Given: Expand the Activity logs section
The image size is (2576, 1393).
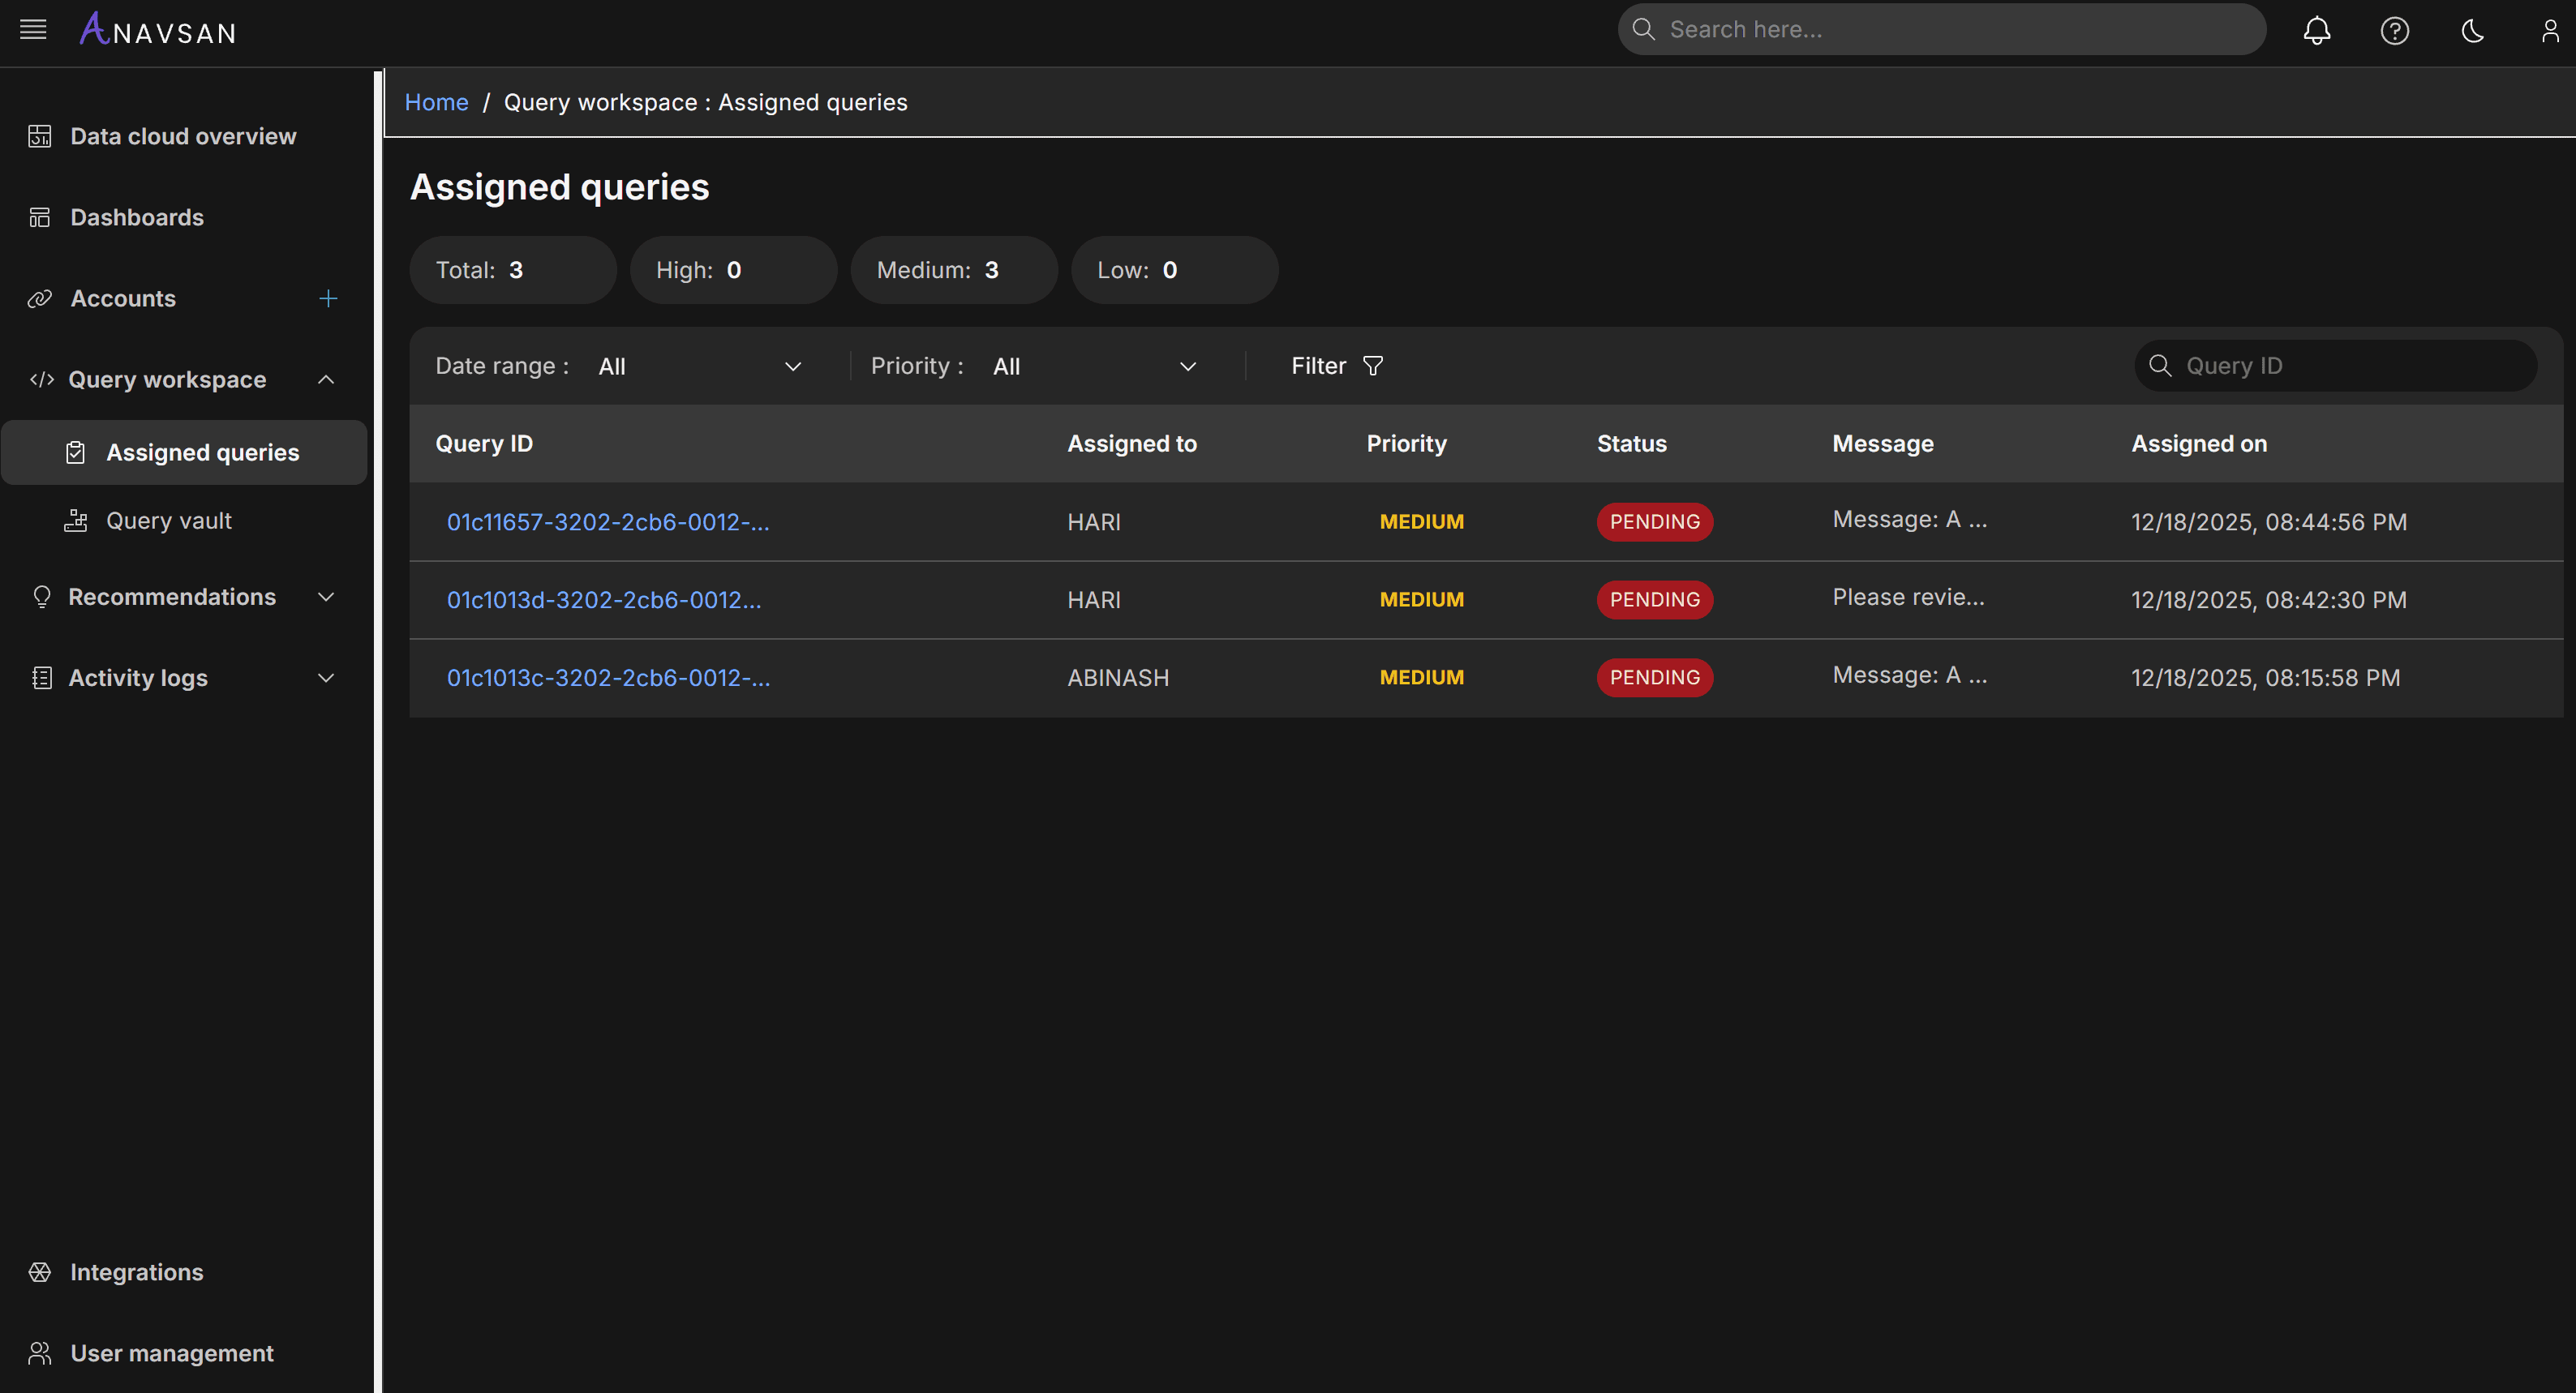Looking at the screenshot, I should point(326,678).
